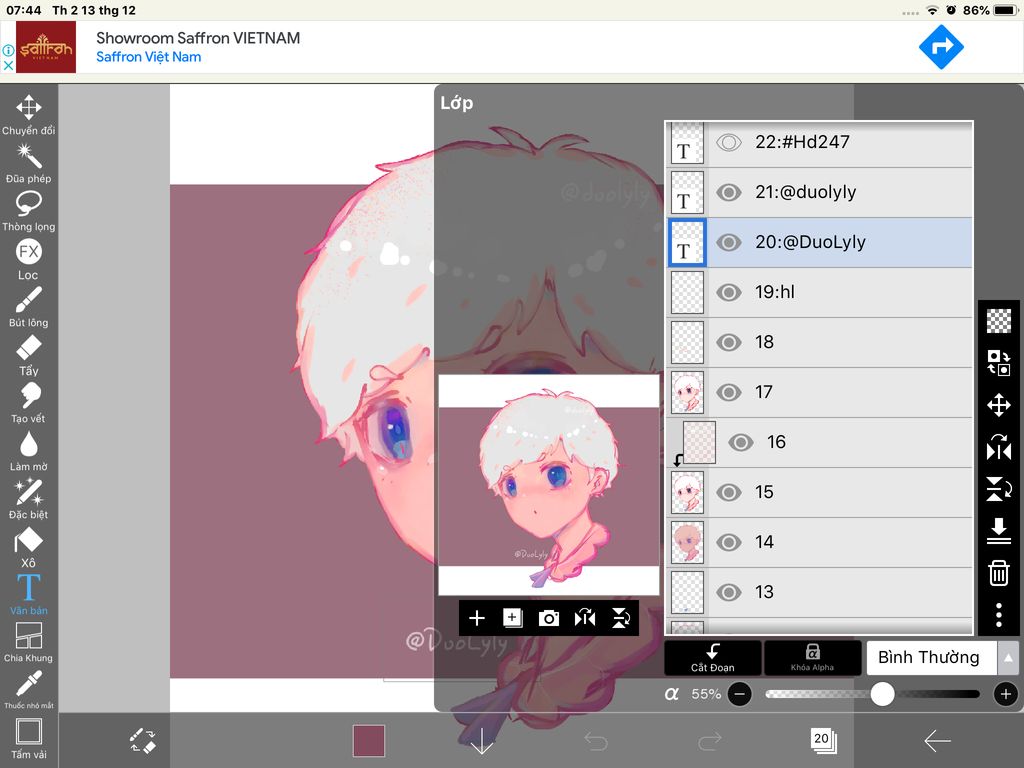
Task: Duplicate layer using the copy-plus icon
Action: tap(513, 618)
